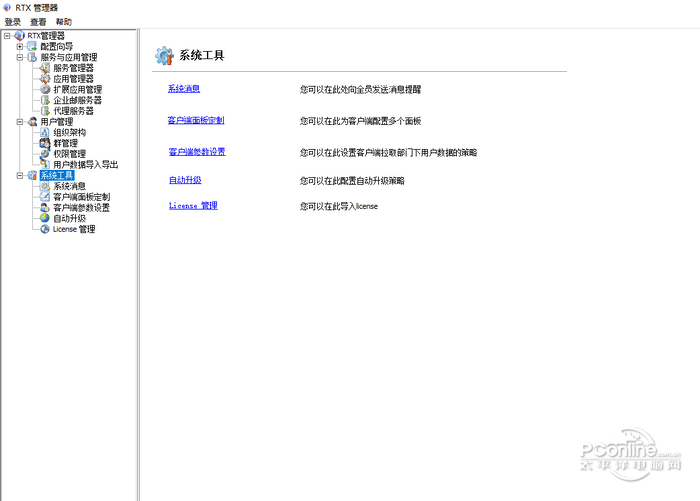700x501 pixels.
Task: Click the 配置向导 tree icon
Action: (32, 46)
